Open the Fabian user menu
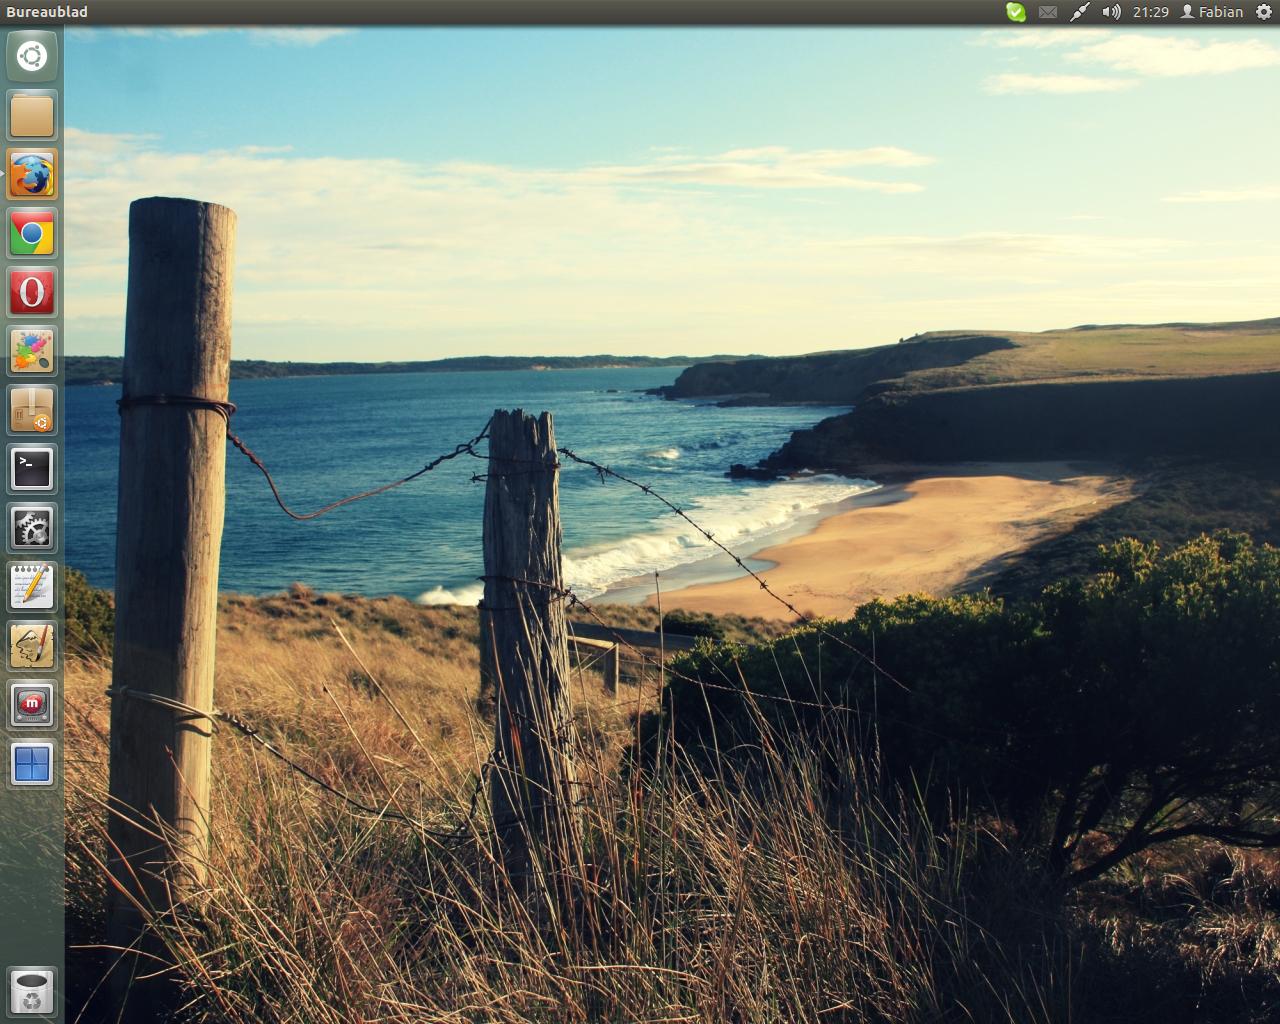 point(1212,12)
